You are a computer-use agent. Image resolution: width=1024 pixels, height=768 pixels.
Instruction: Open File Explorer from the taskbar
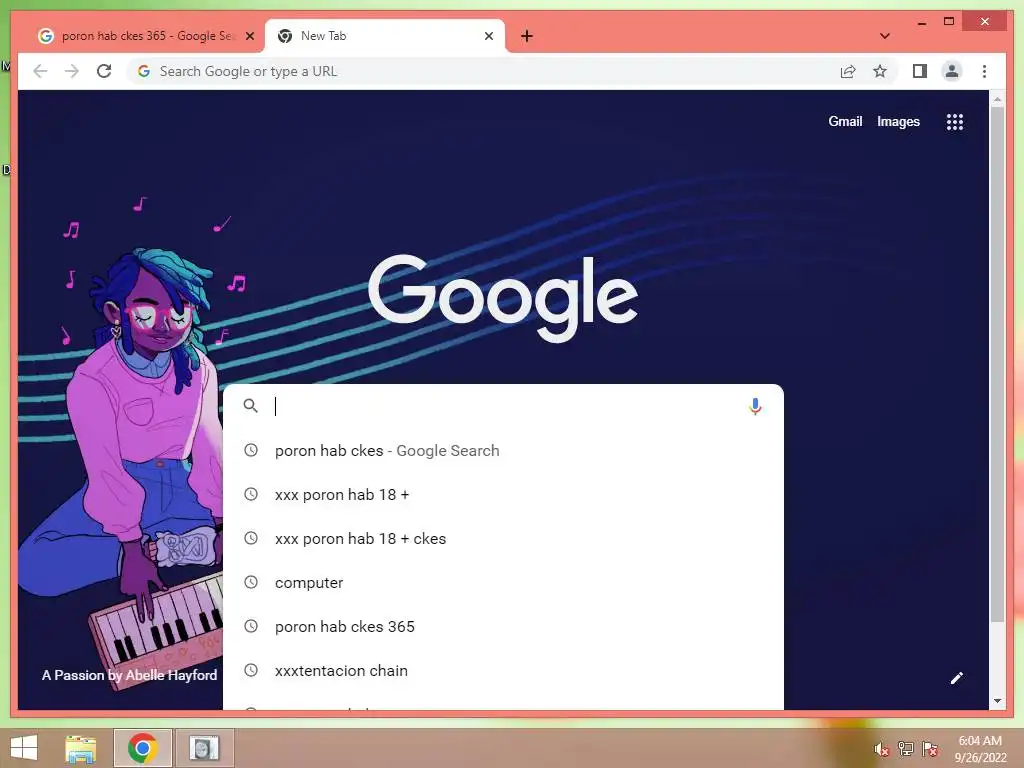[80, 748]
